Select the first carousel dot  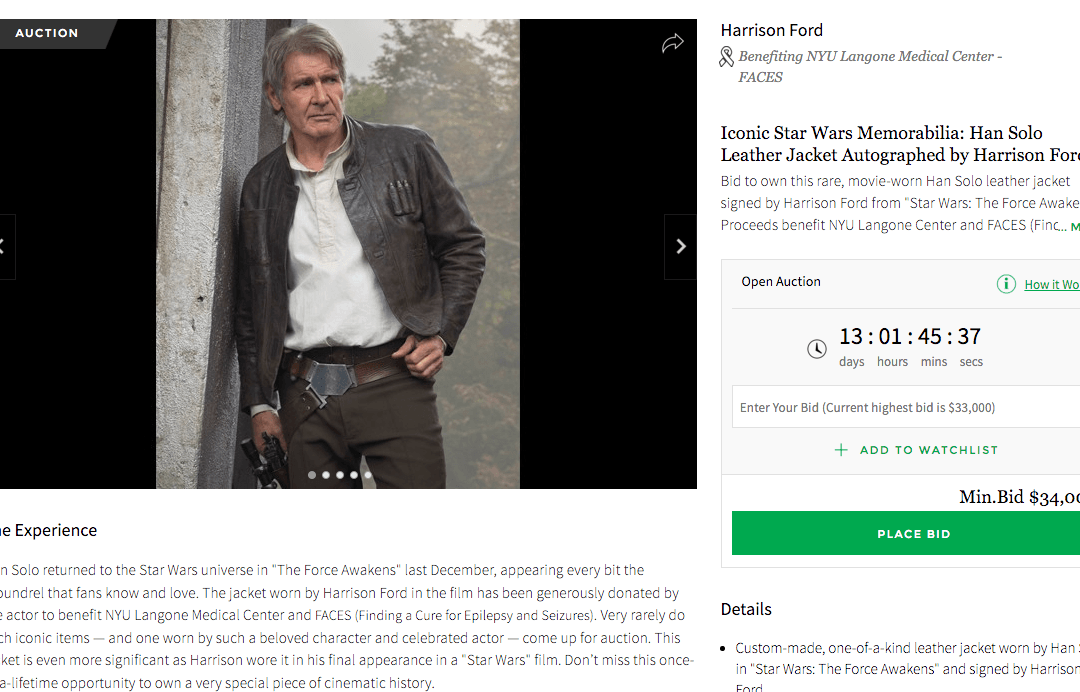coord(311,475)
